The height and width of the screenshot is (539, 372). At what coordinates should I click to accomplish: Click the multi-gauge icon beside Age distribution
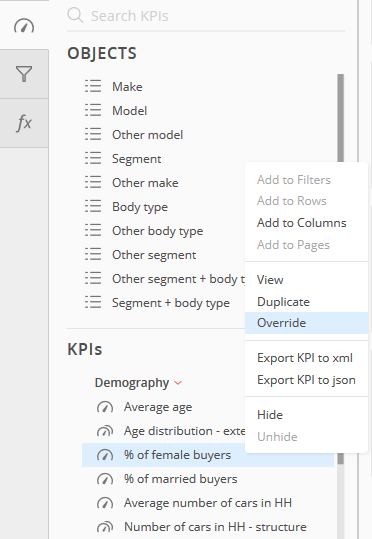coord(105,431)
